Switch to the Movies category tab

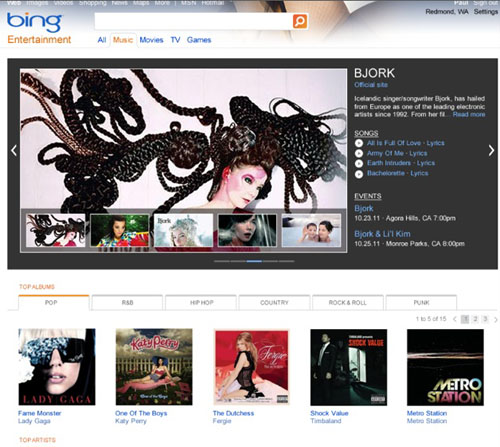[151, 40]
